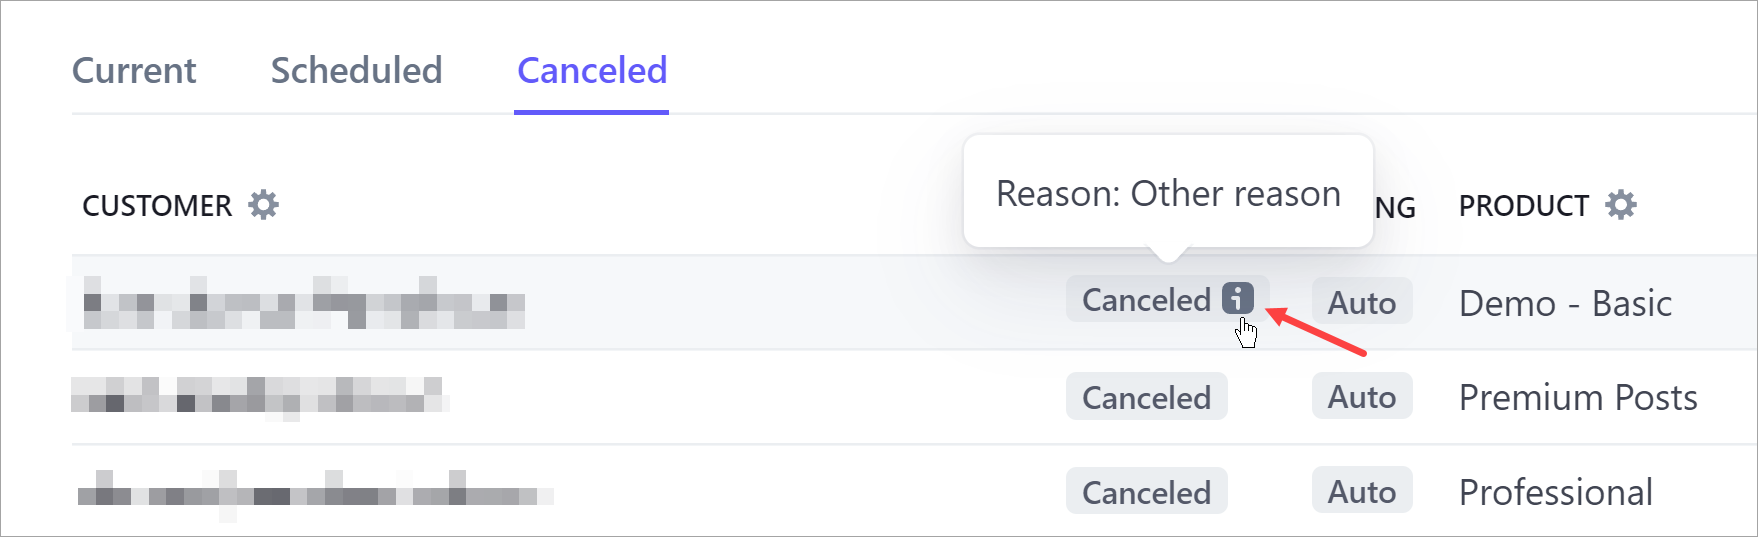This screenshot has width=1758, height=537.
Task: Click the PRODUCT column header
Action: click(1523, 206)
